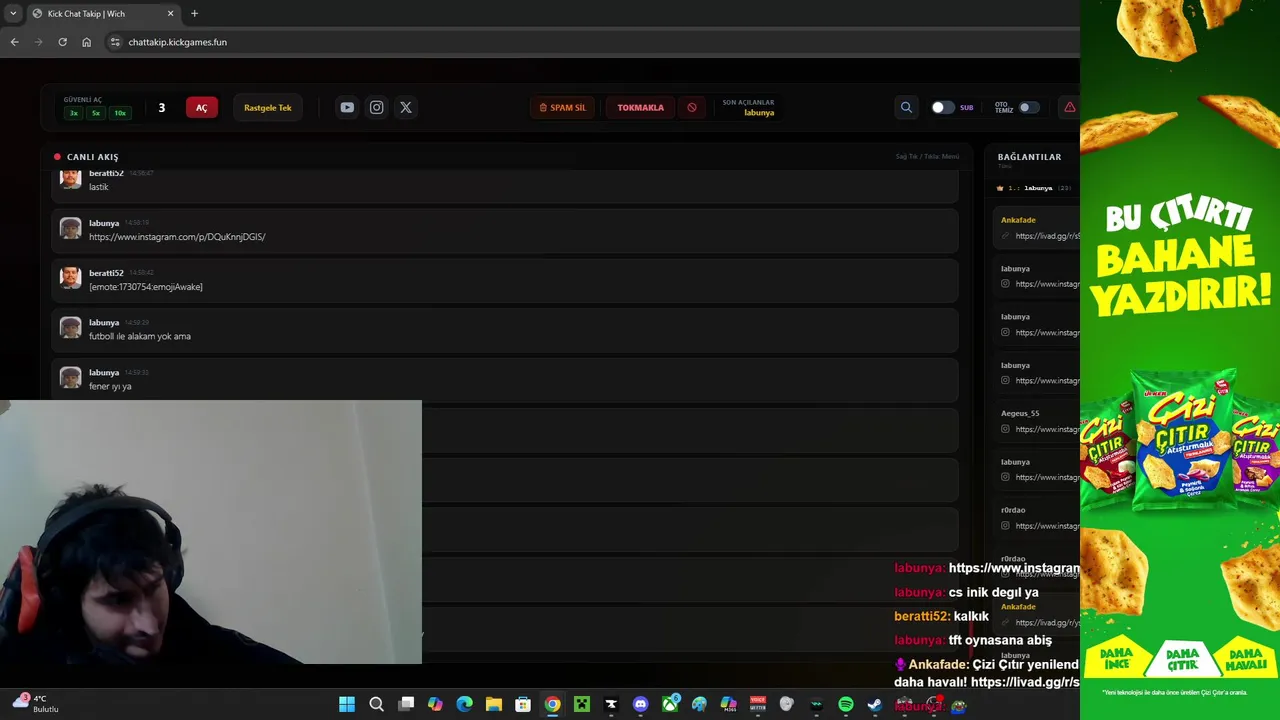
Task: Select the 10x option under GÜVENLİ AÇ
Action: [120, 113]
